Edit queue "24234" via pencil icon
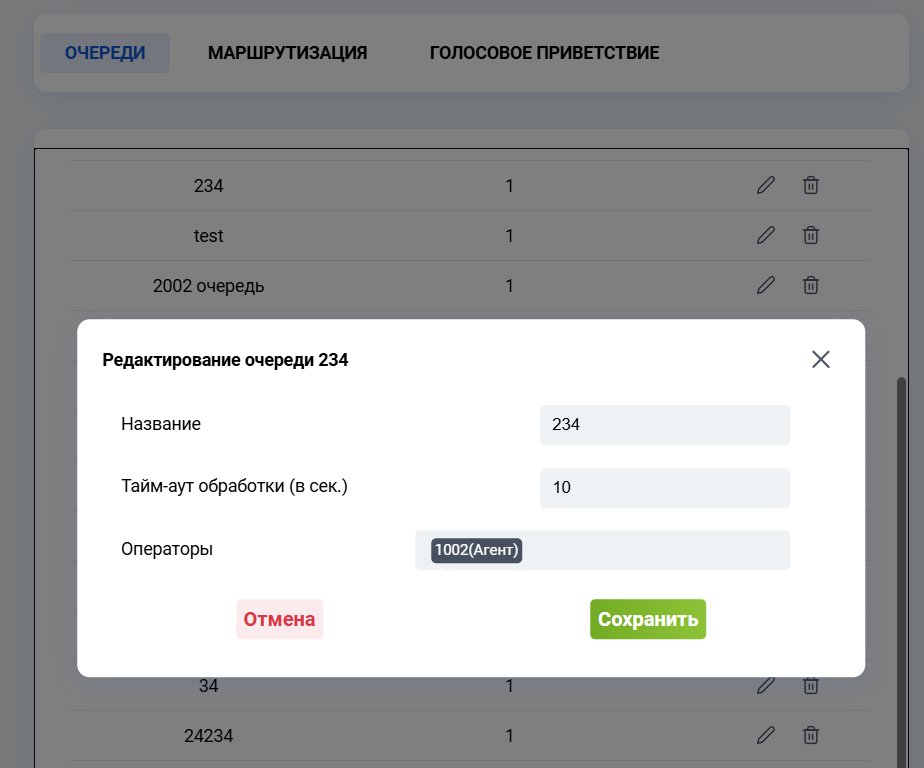This screenshot has height=768, width=924. tap(765, 735)
